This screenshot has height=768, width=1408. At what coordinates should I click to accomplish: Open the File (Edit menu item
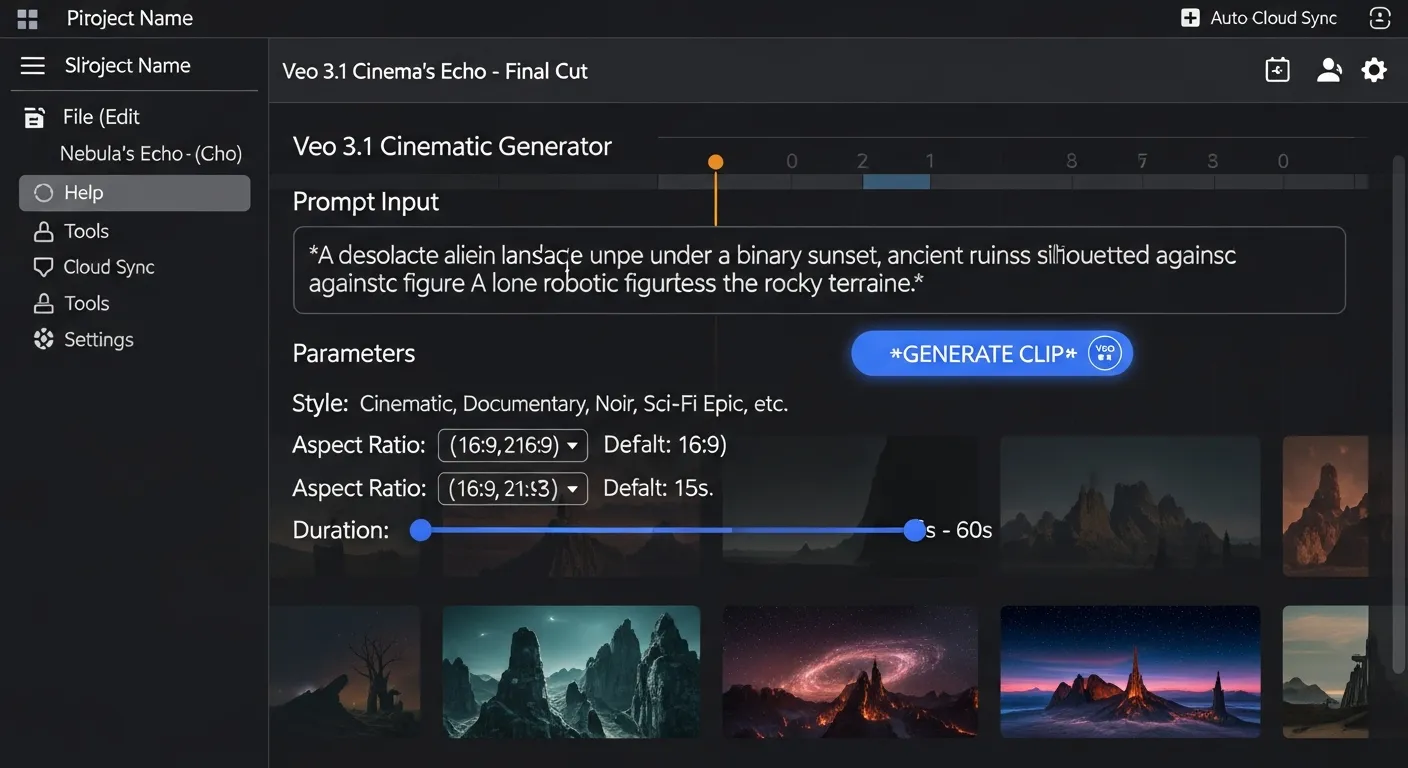point(100,117)
